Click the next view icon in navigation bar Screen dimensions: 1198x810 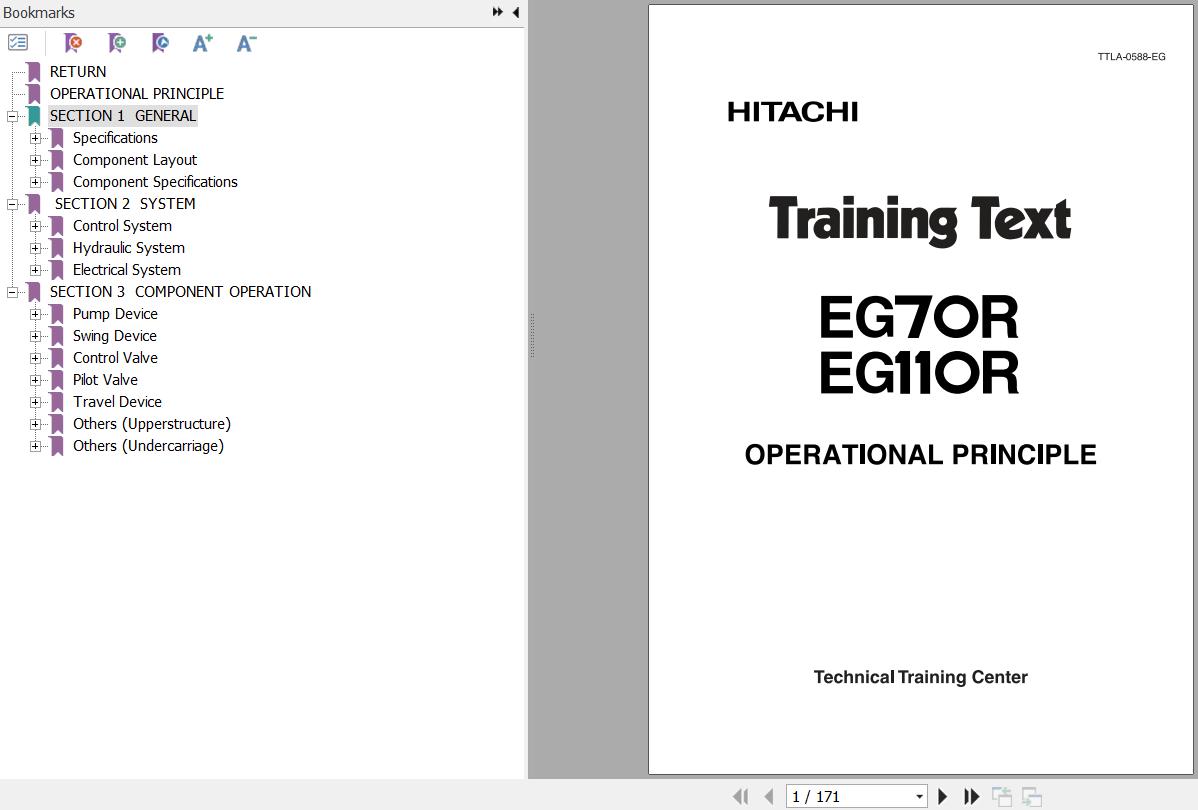pyautogui.click(x=1031, y=796)
